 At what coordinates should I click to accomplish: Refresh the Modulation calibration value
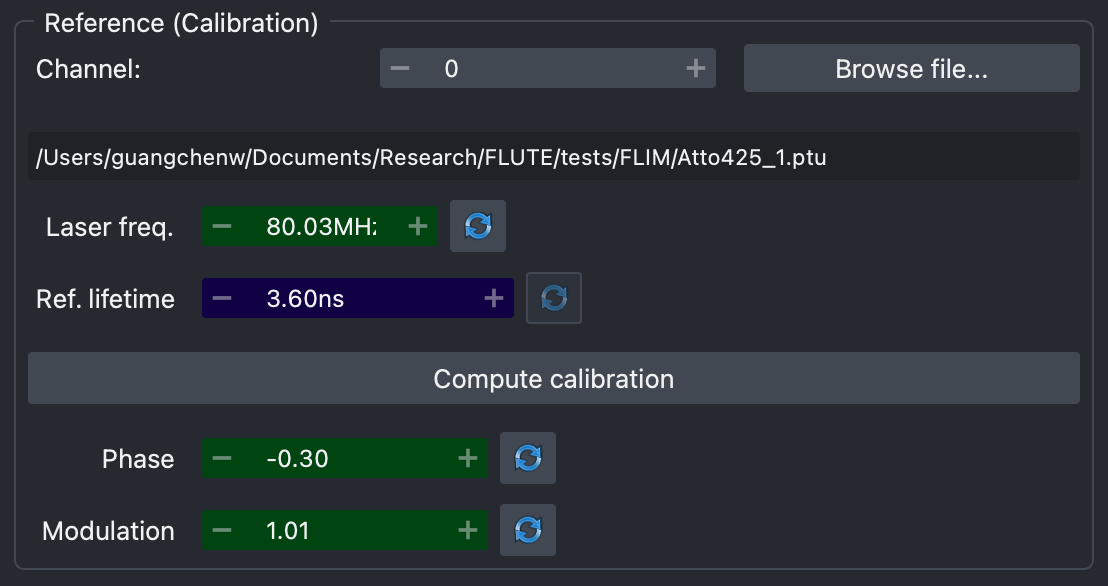click(527, 530)
